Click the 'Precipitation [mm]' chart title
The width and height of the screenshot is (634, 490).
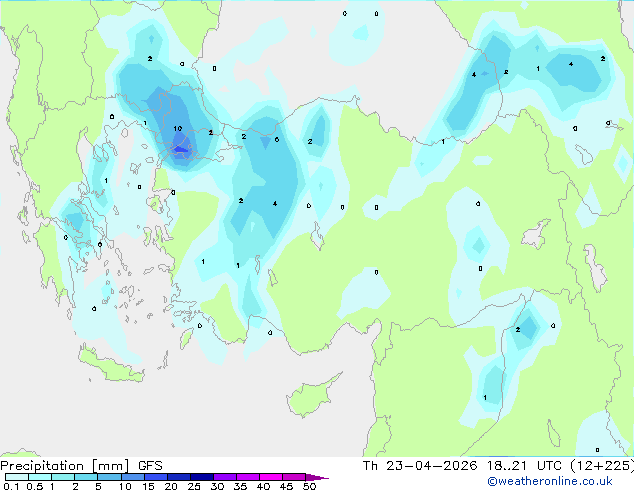(65, 466)
